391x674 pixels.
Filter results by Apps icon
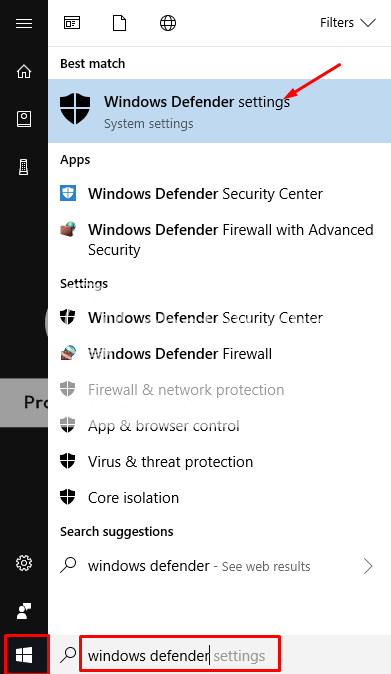(72, 23)
